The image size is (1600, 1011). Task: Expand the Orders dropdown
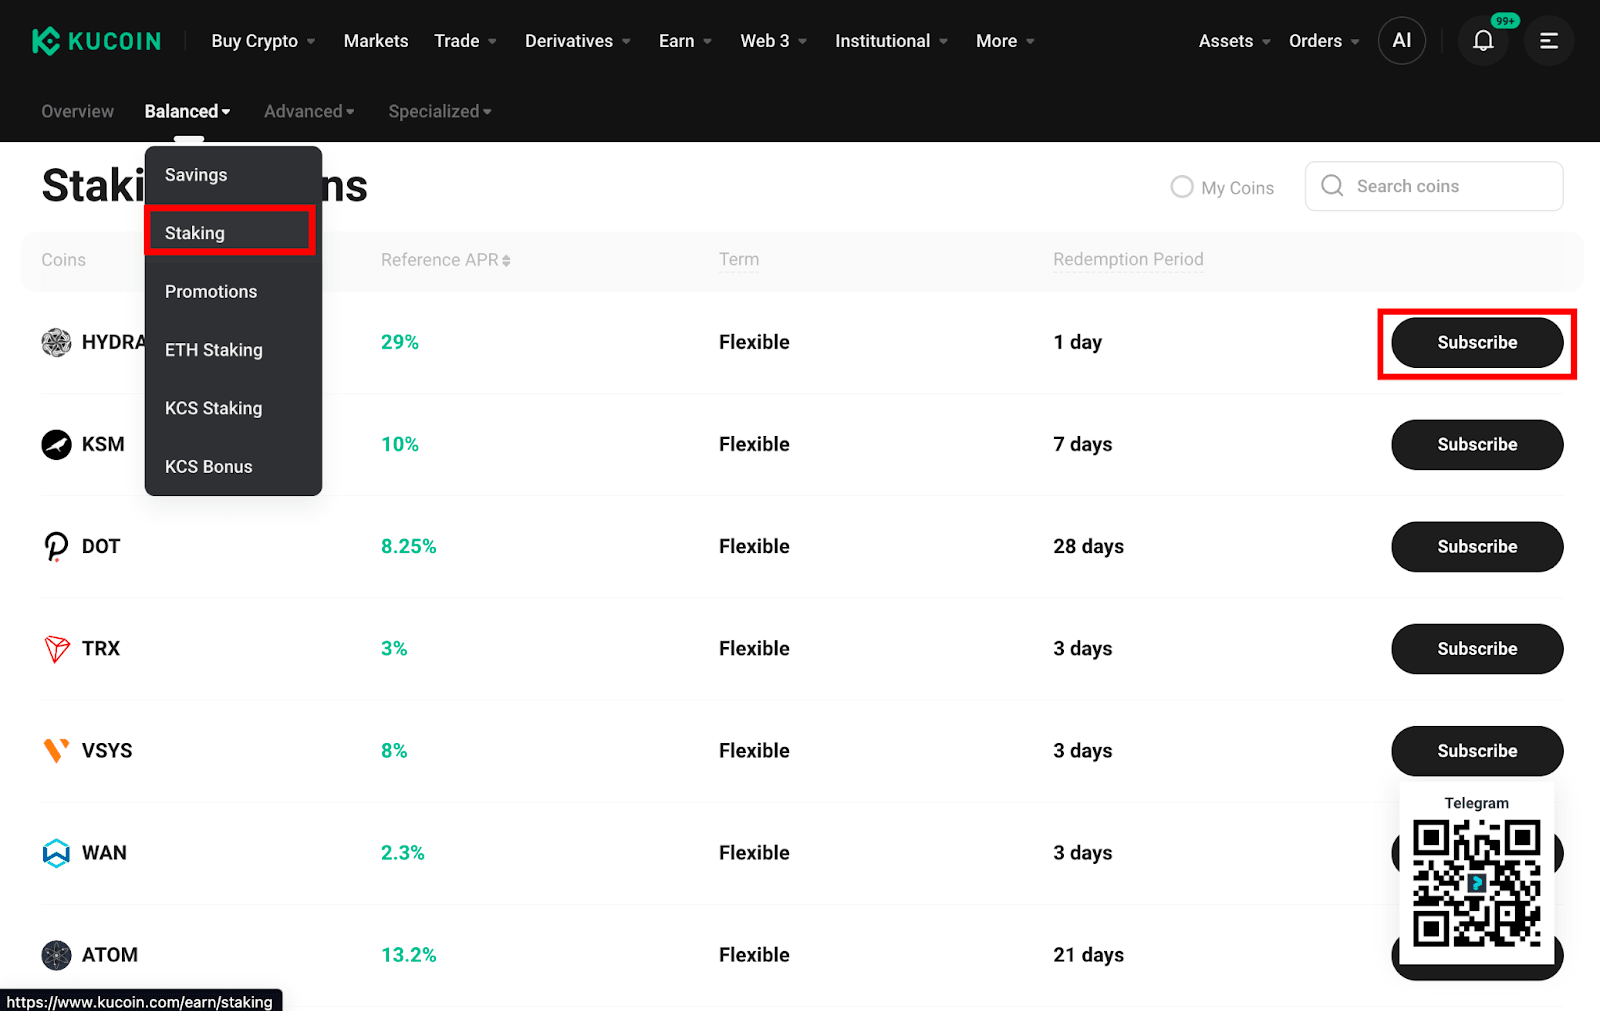coord(1324,41)
